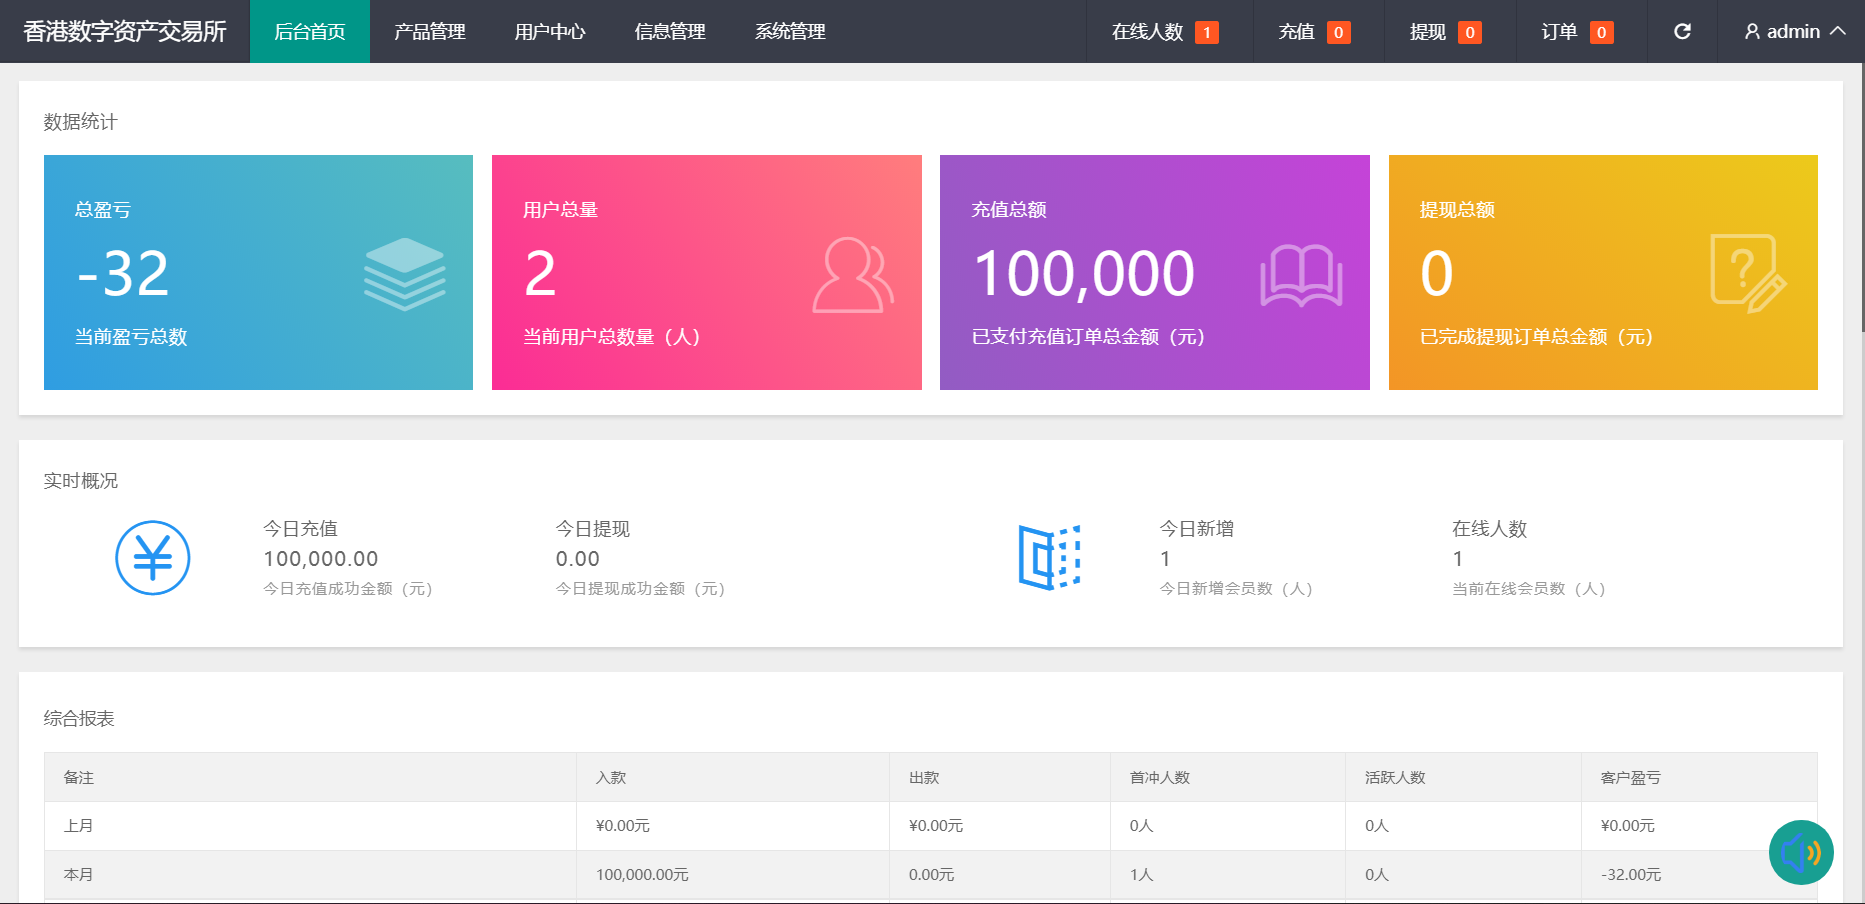Select the 本月 row label
The image size is (1865, 904).
coord(79,875)
